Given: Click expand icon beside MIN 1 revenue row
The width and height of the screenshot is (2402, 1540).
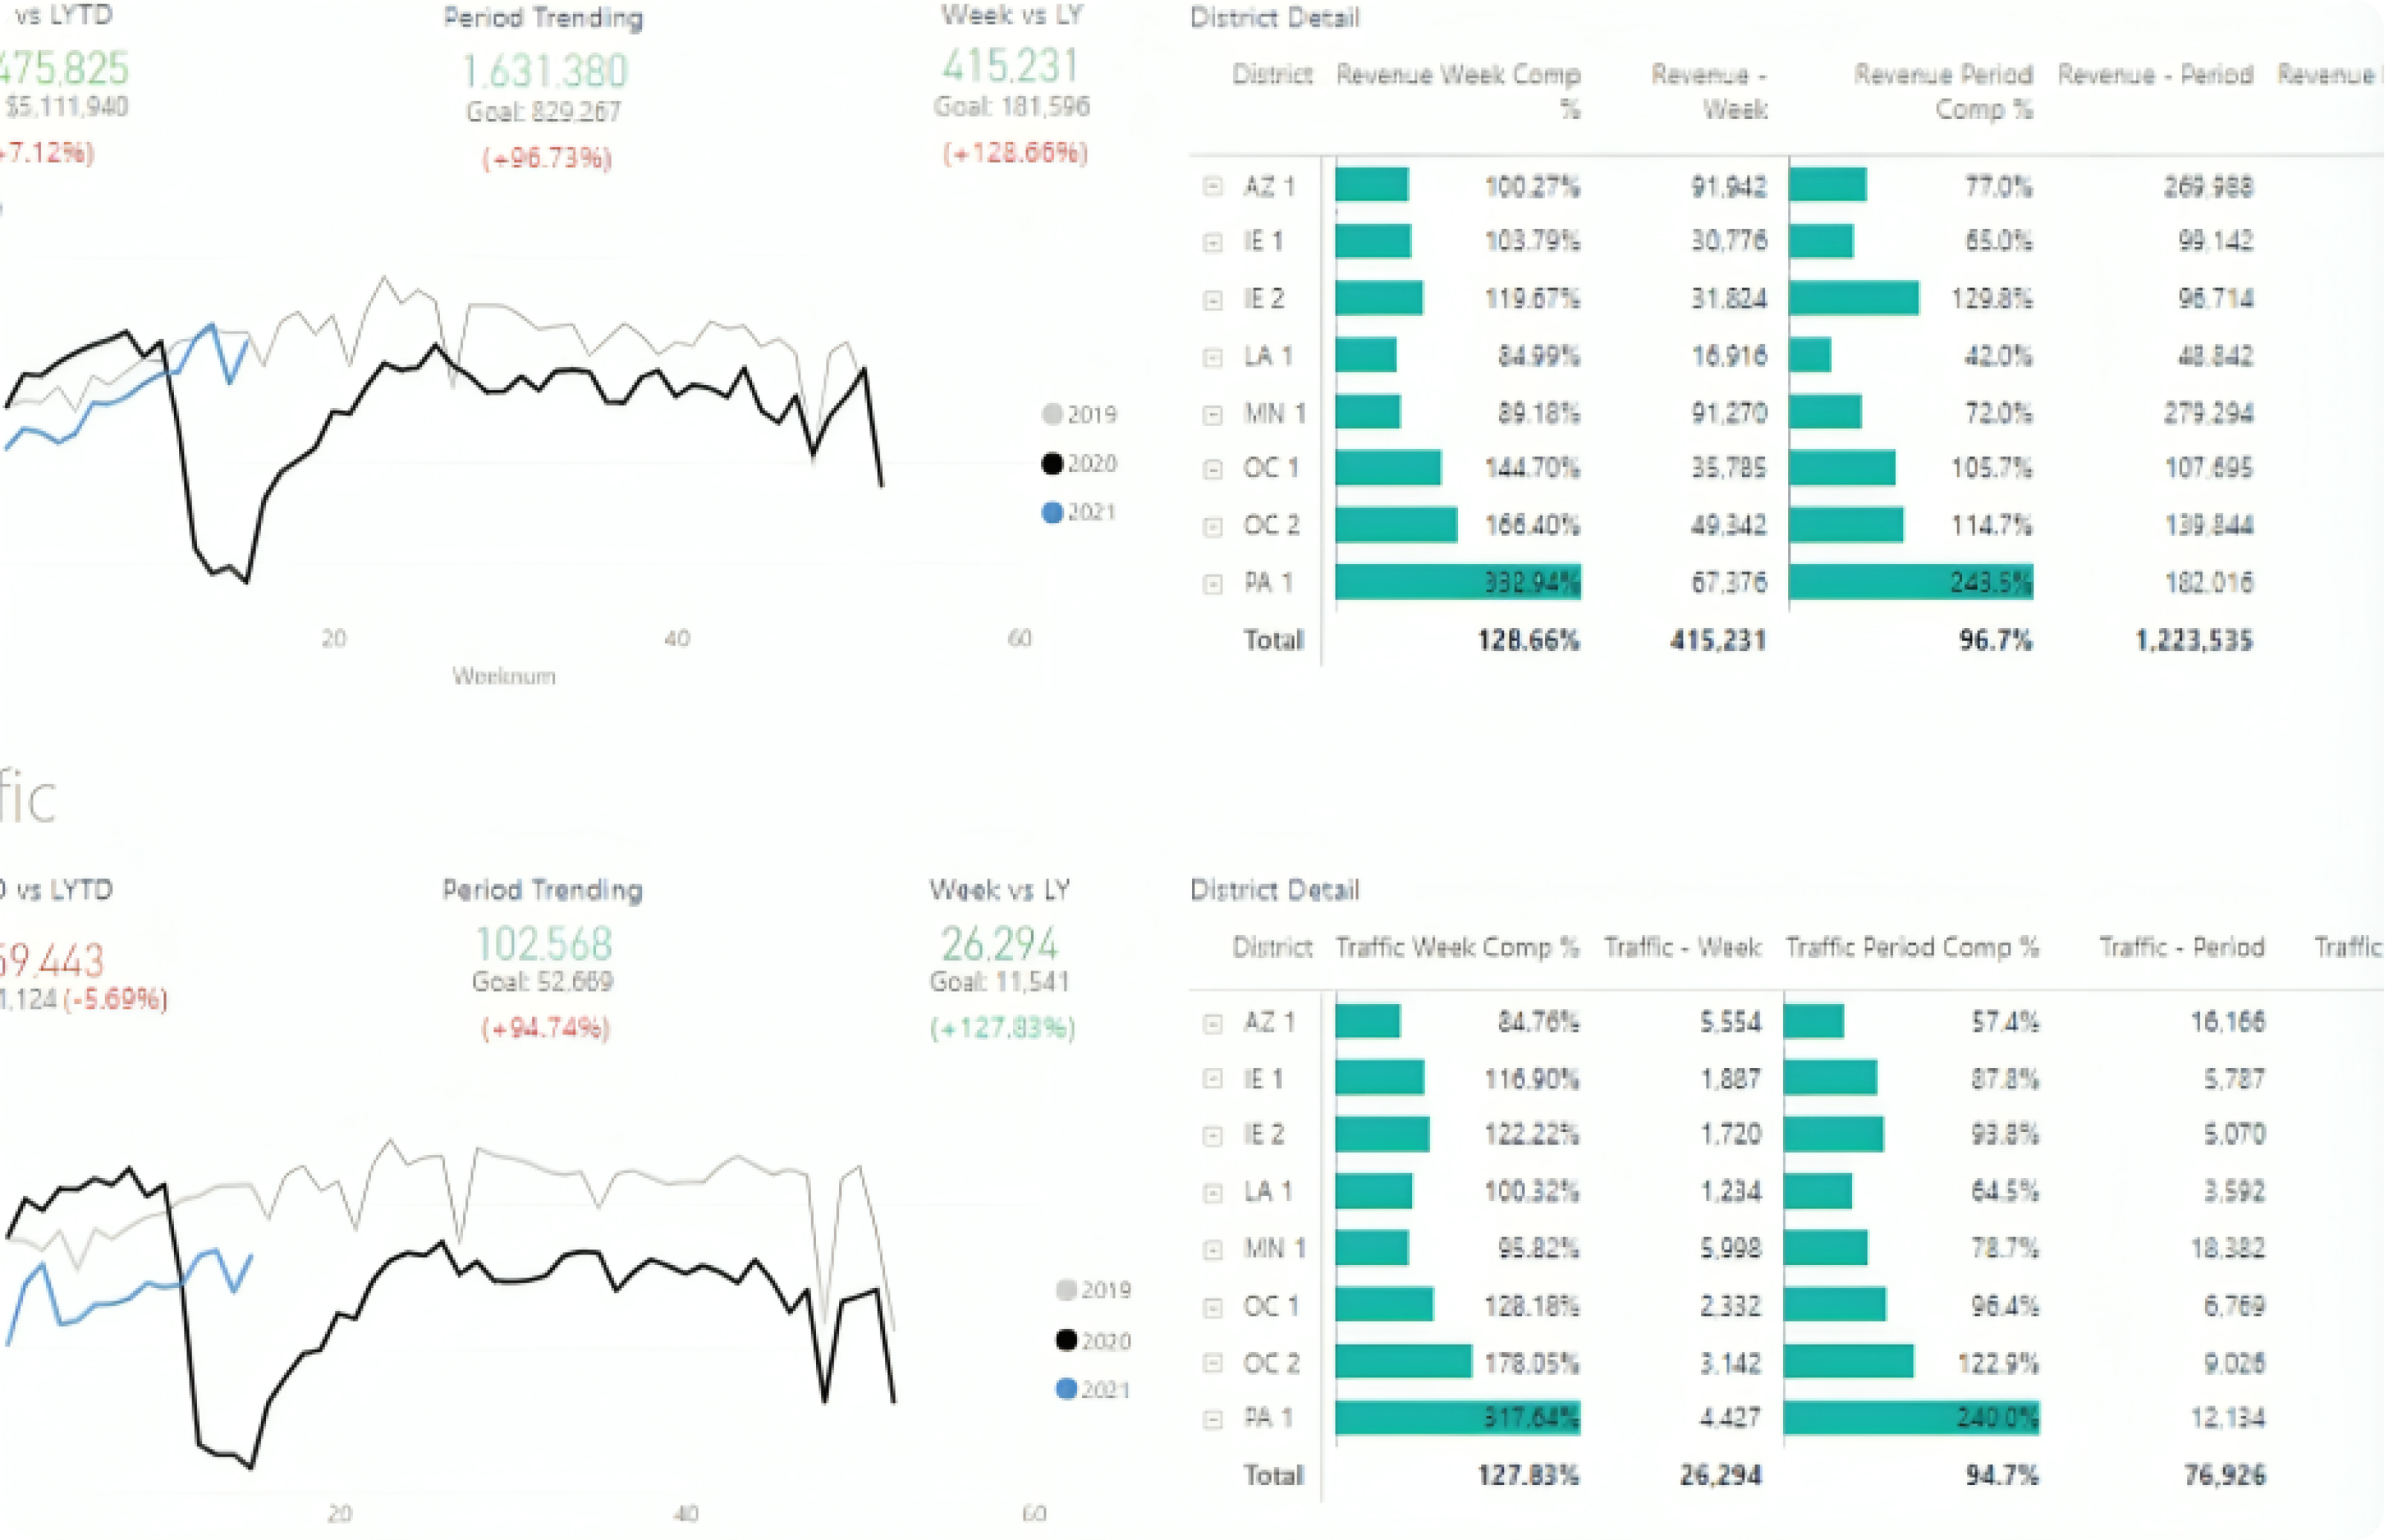Looking at the screenshot, I should pyautogui.click(x=1213, y=414).
